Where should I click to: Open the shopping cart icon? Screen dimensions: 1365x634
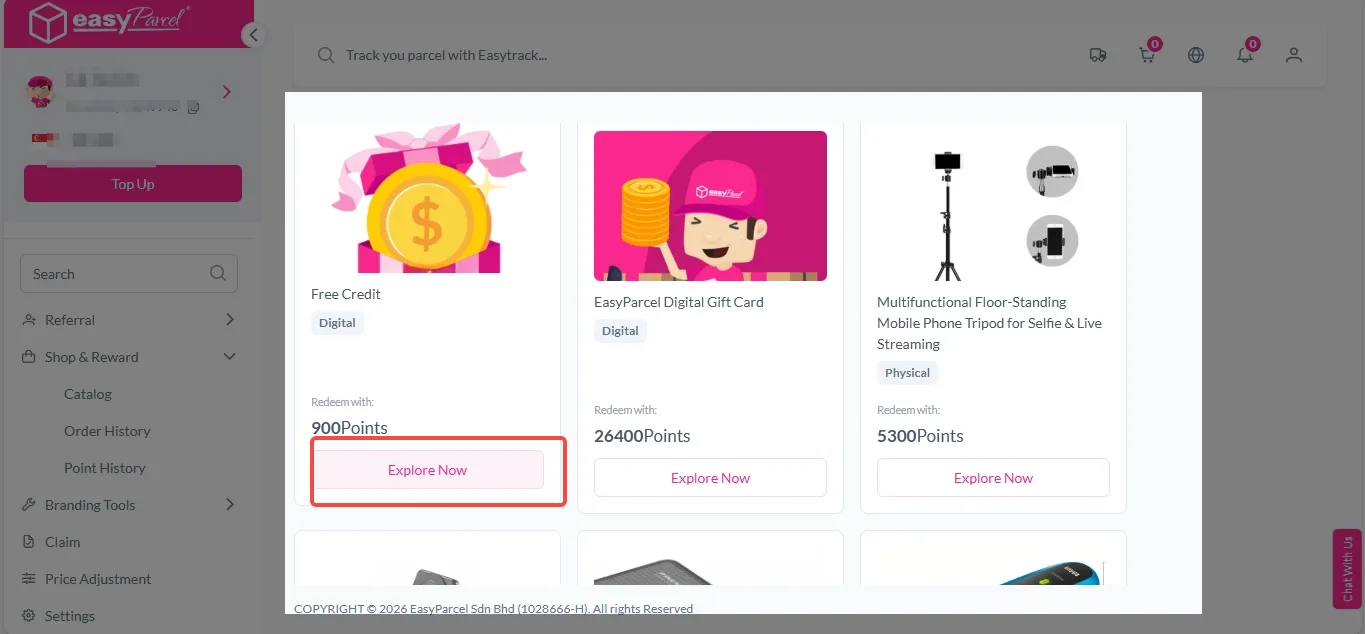[1146, 55]
